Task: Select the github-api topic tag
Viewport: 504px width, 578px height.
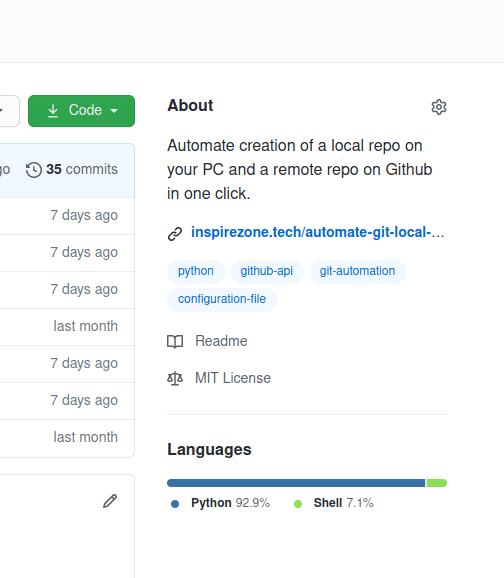Action: 267,271
